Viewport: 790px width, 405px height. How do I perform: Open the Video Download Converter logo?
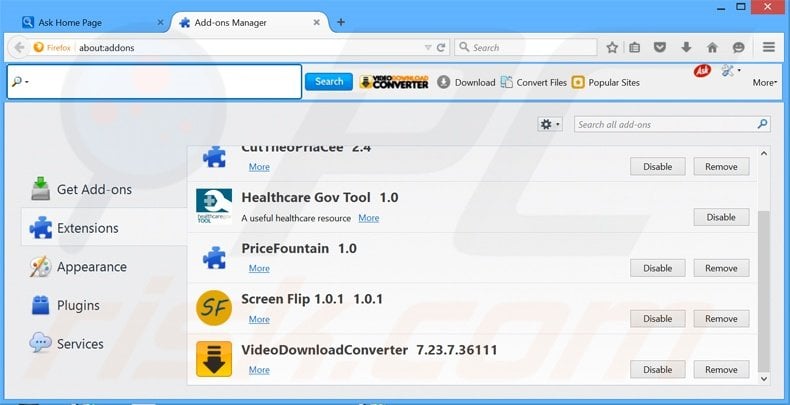coord(394,82)
